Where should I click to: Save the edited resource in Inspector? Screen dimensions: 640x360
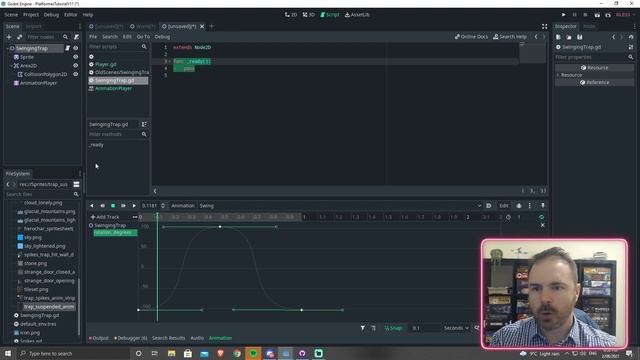click(x=580, y=37)
